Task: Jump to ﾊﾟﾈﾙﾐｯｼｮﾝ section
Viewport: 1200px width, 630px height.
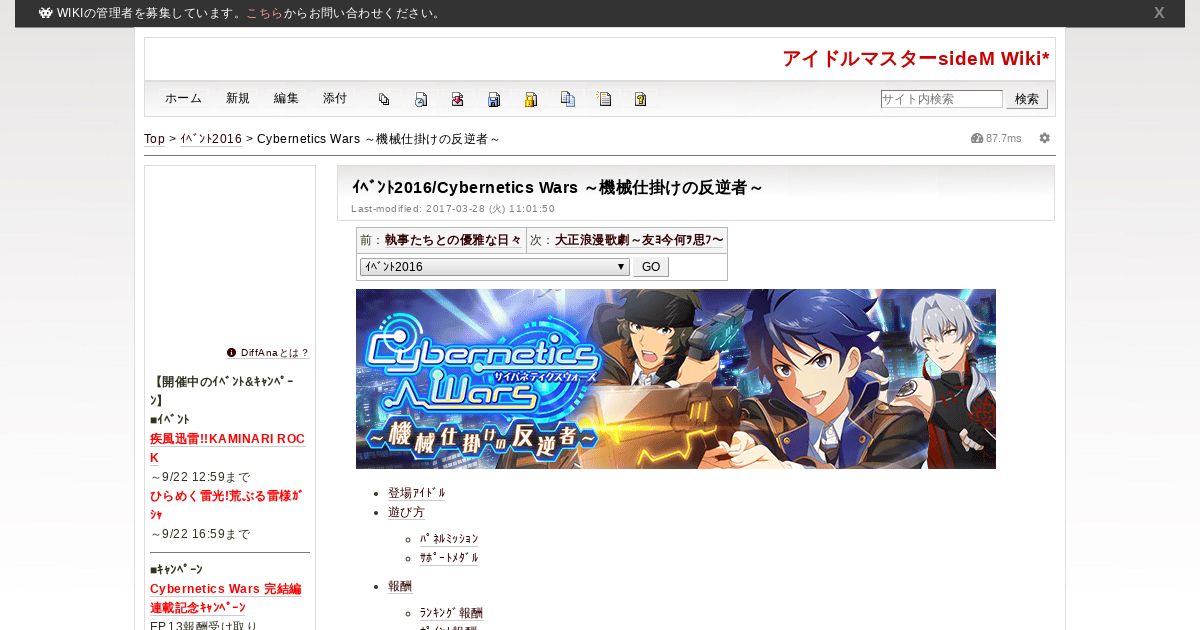Action: (449, 539)
